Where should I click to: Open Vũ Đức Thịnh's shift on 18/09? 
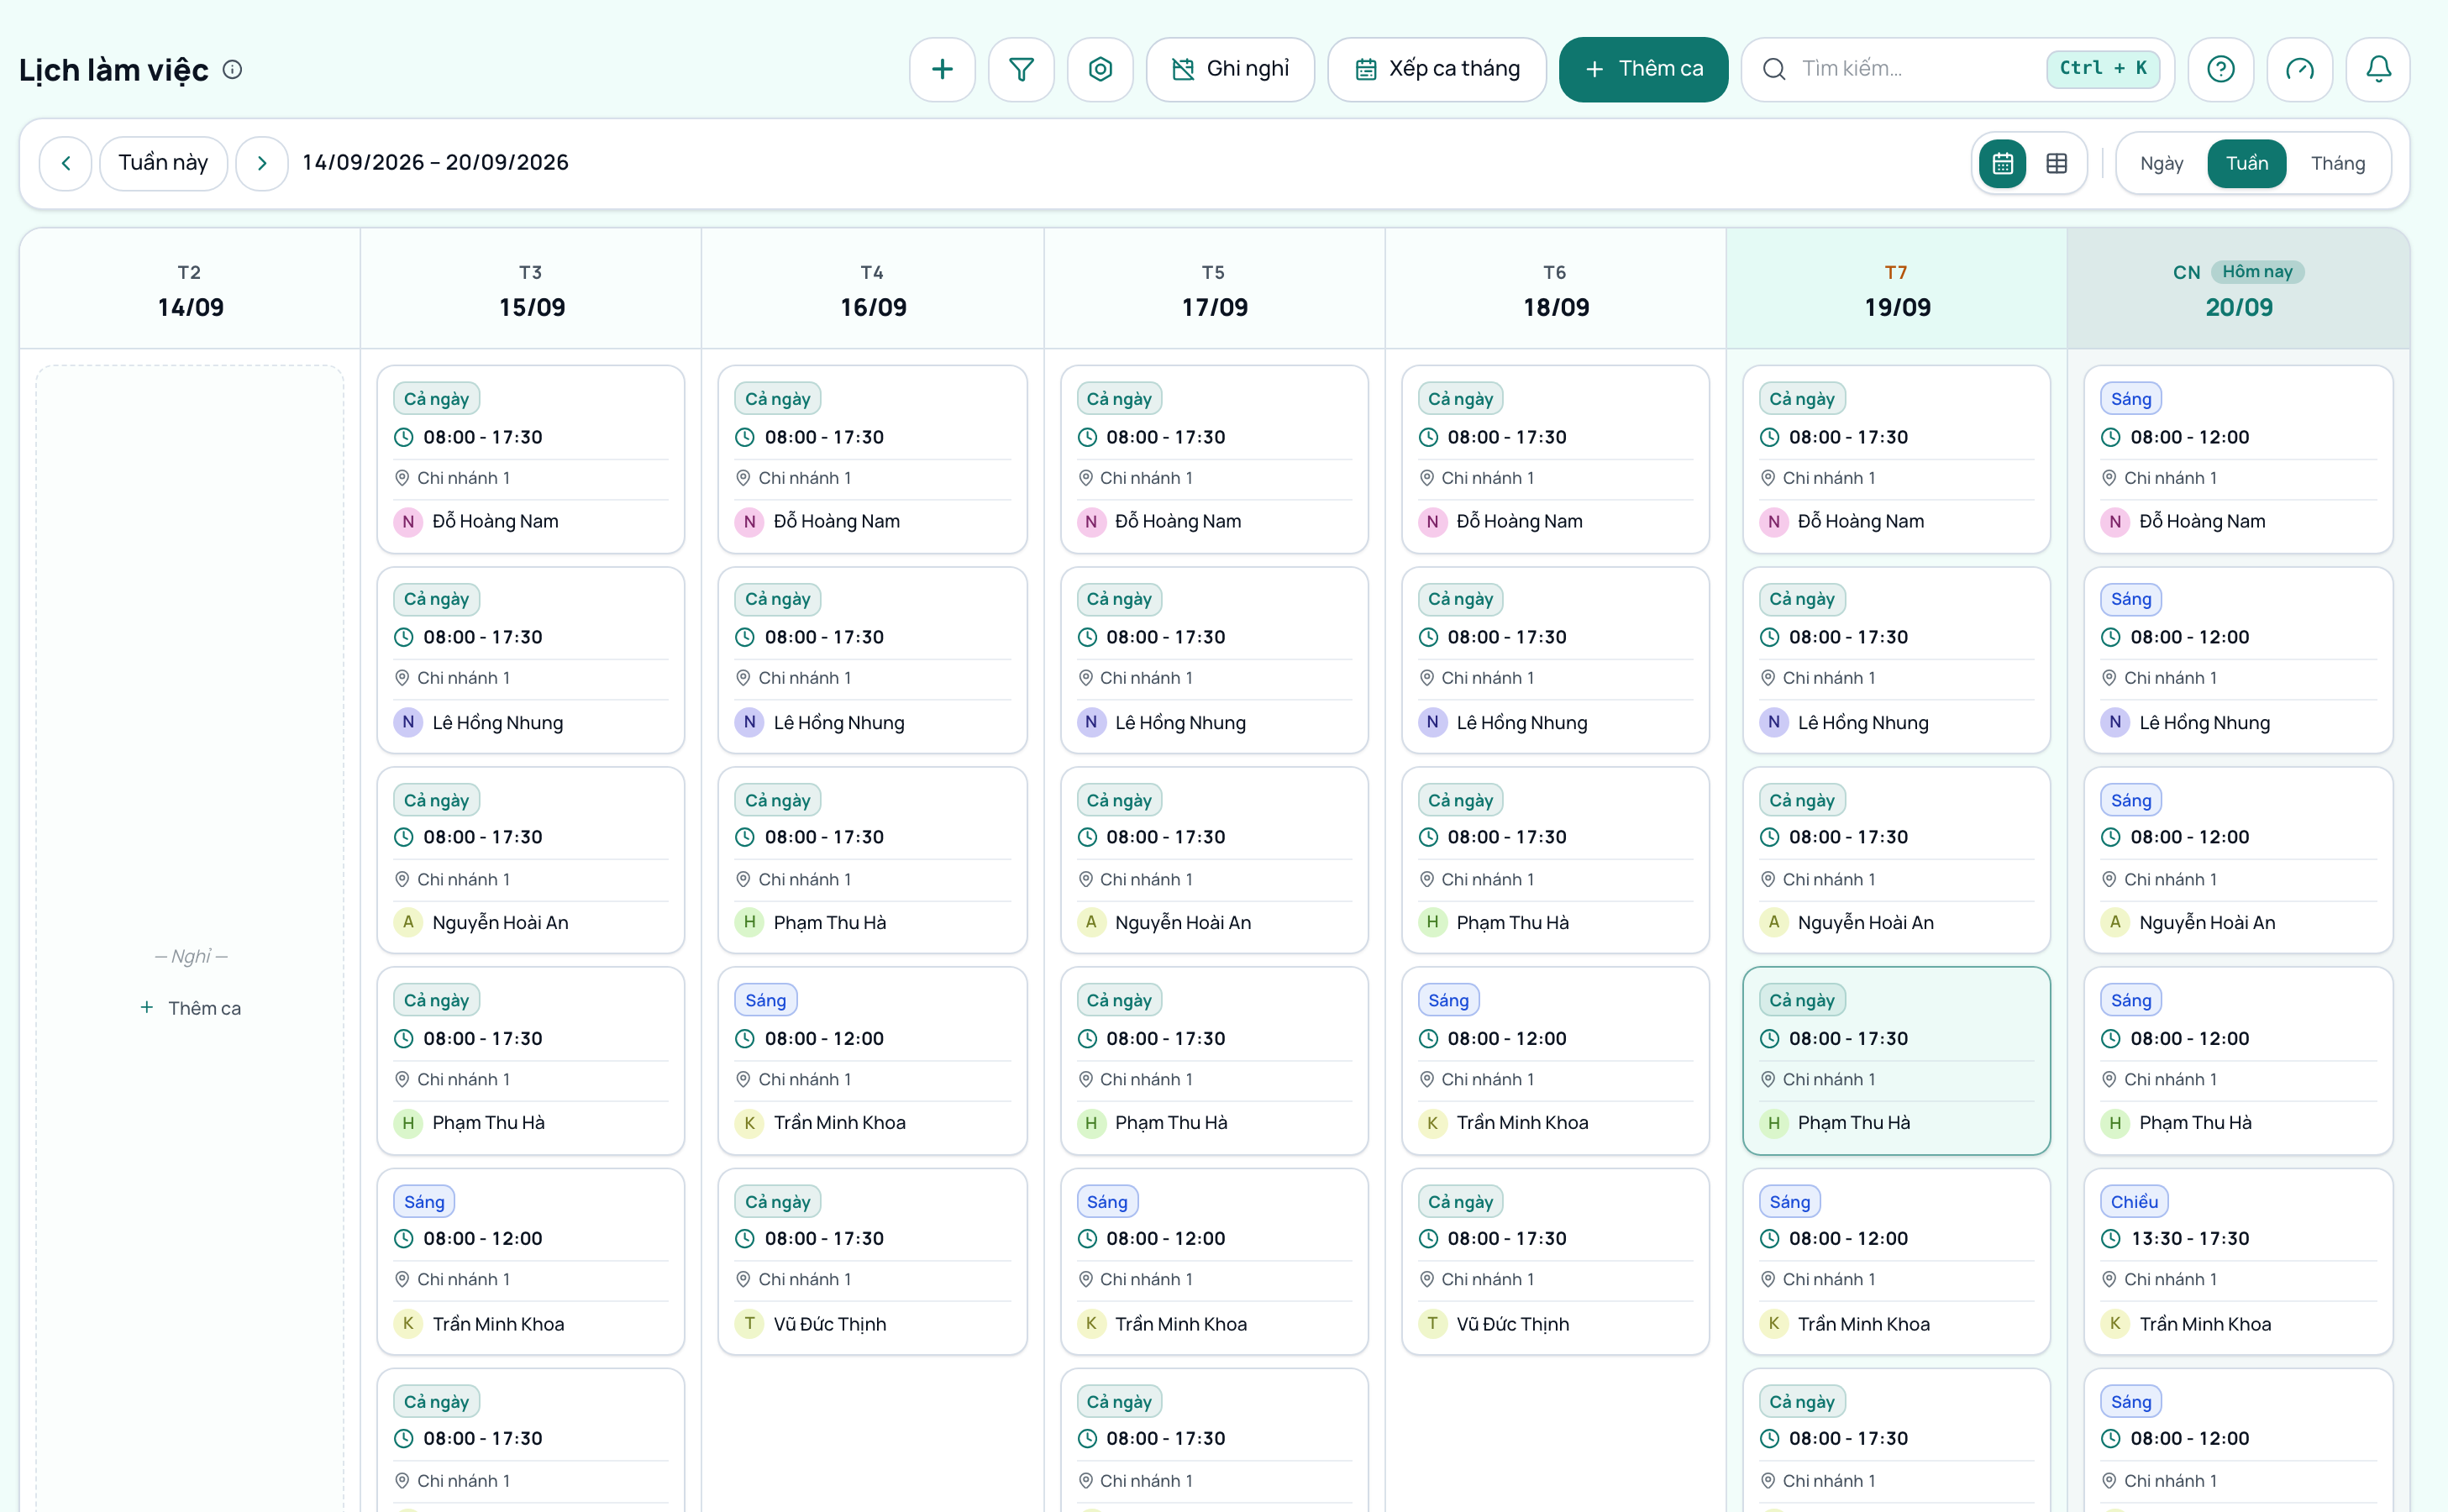pyautogui.click(x=1555, y=1261)
